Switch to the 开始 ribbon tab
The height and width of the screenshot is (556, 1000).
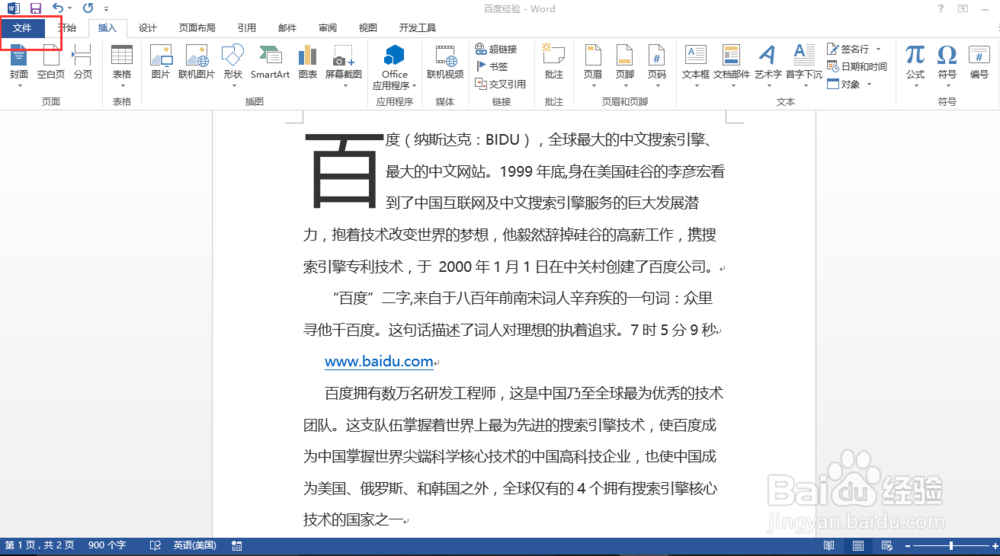(x=68, y=28)
